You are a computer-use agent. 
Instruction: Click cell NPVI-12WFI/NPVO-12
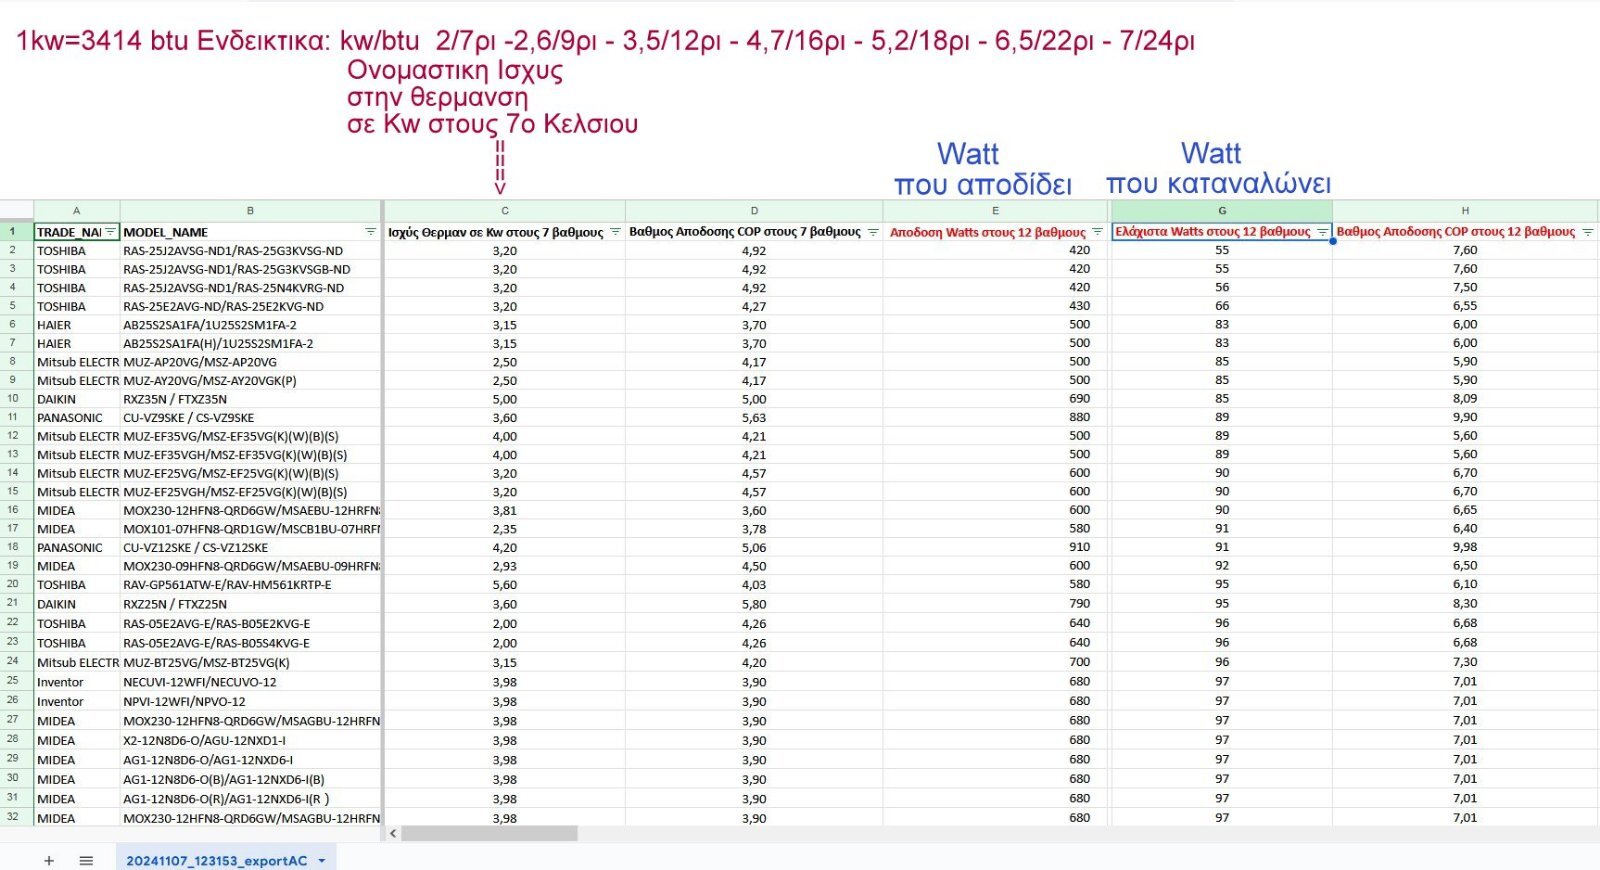coord(250,701)
